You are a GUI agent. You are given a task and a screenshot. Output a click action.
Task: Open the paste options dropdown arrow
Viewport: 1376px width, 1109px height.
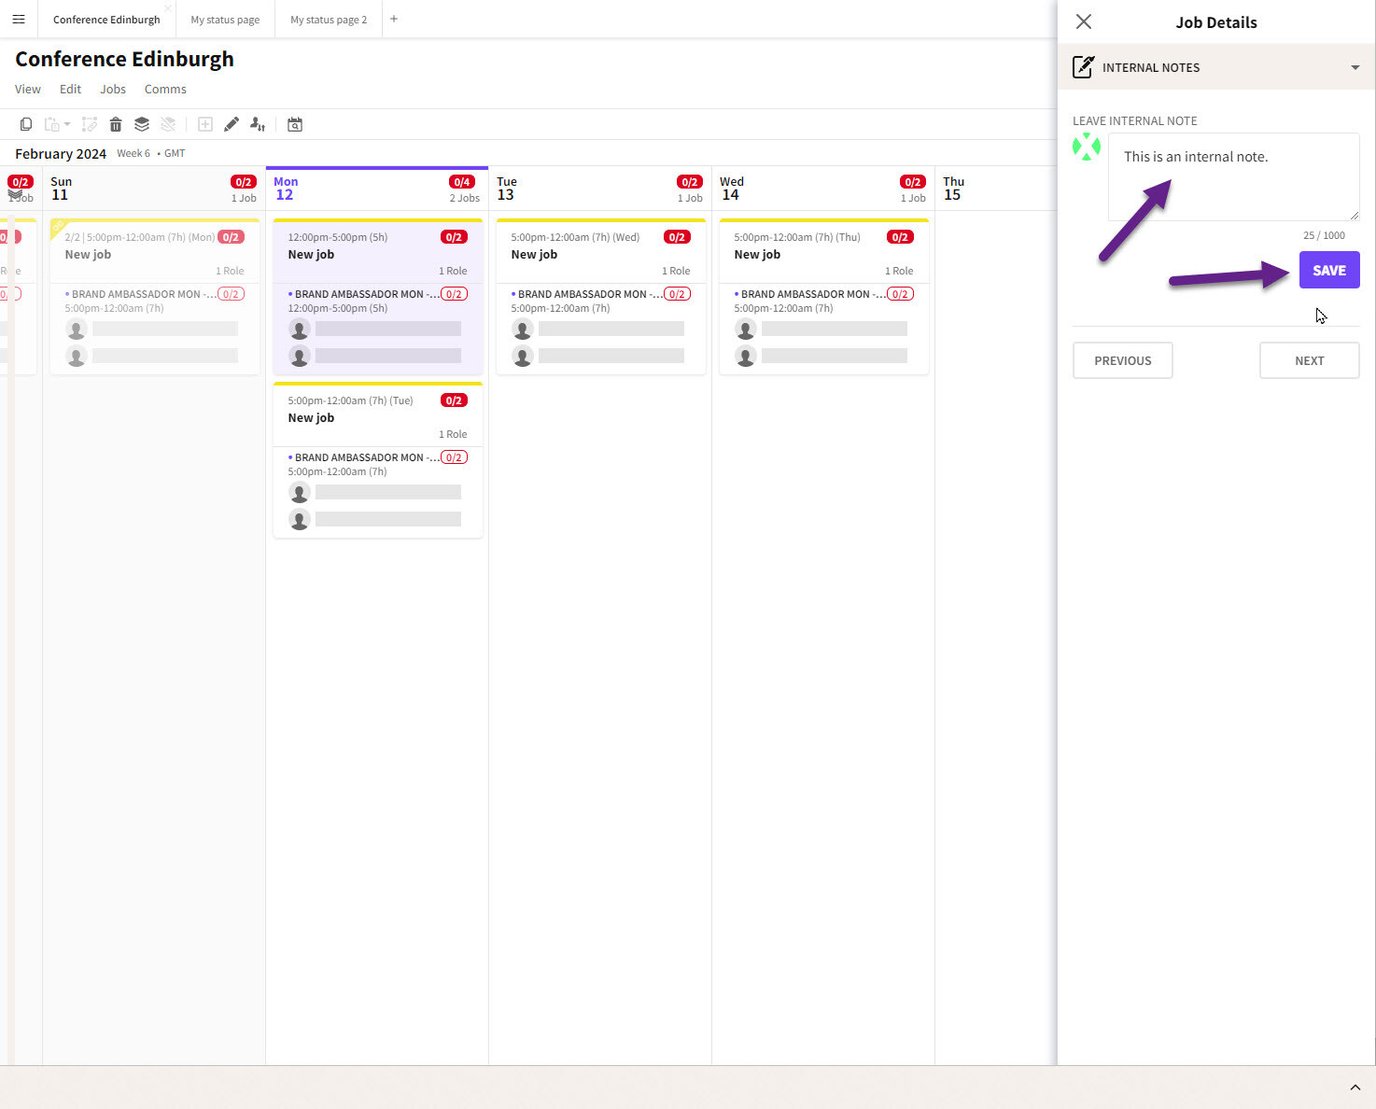click(67, 124)
